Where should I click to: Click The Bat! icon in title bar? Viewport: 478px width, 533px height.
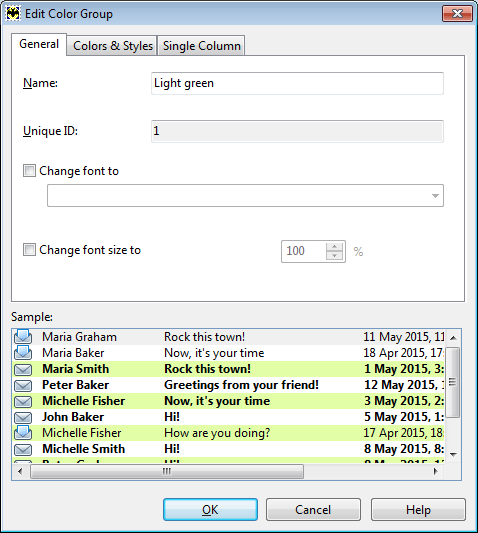pos(13,14)
